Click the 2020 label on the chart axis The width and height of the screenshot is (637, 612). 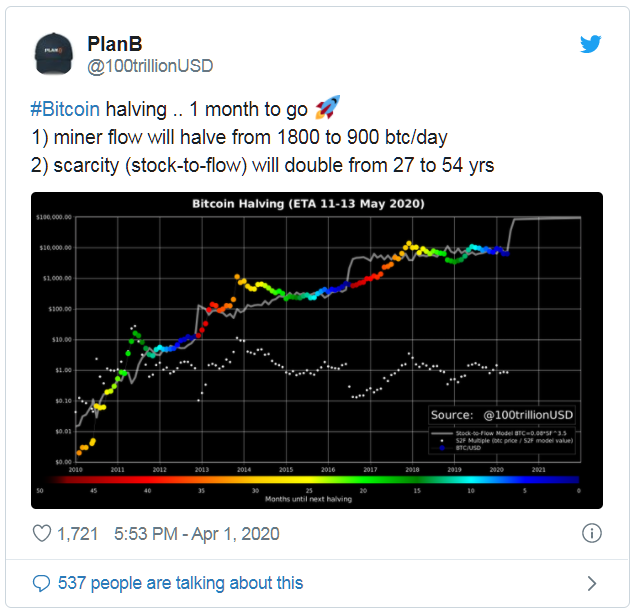(496, 468)
